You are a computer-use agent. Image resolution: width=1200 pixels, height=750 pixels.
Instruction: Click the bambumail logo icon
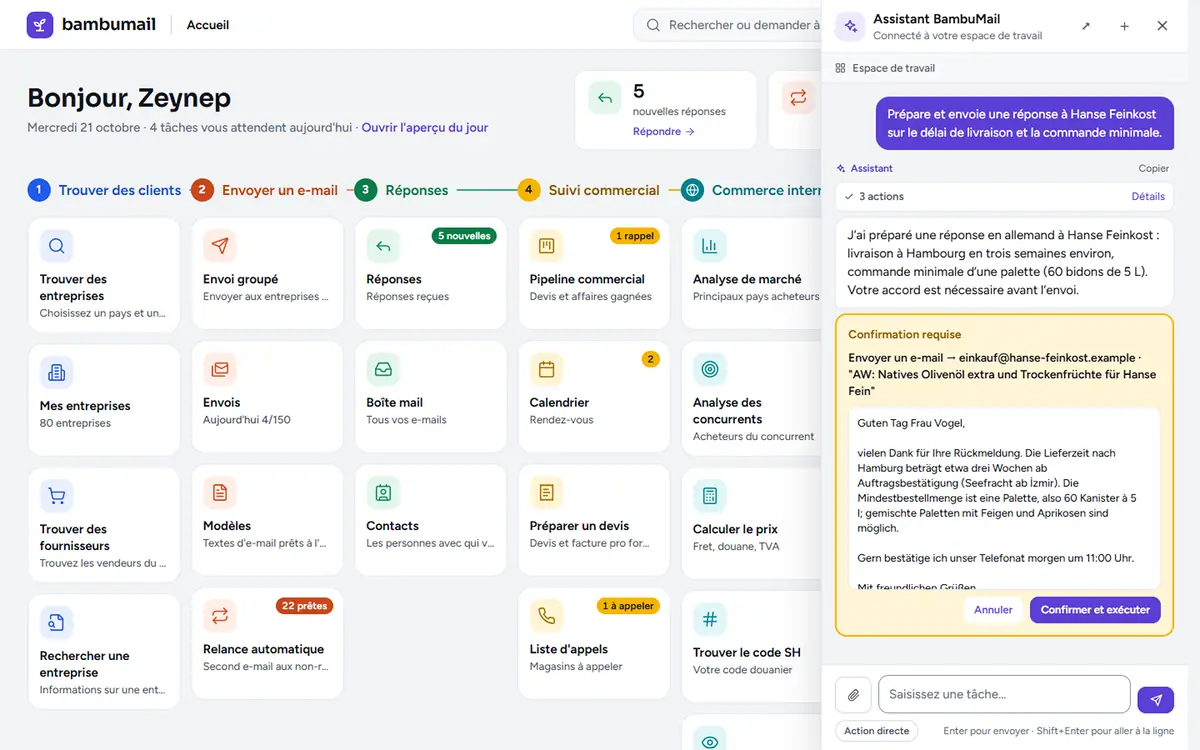click(40, 25)
